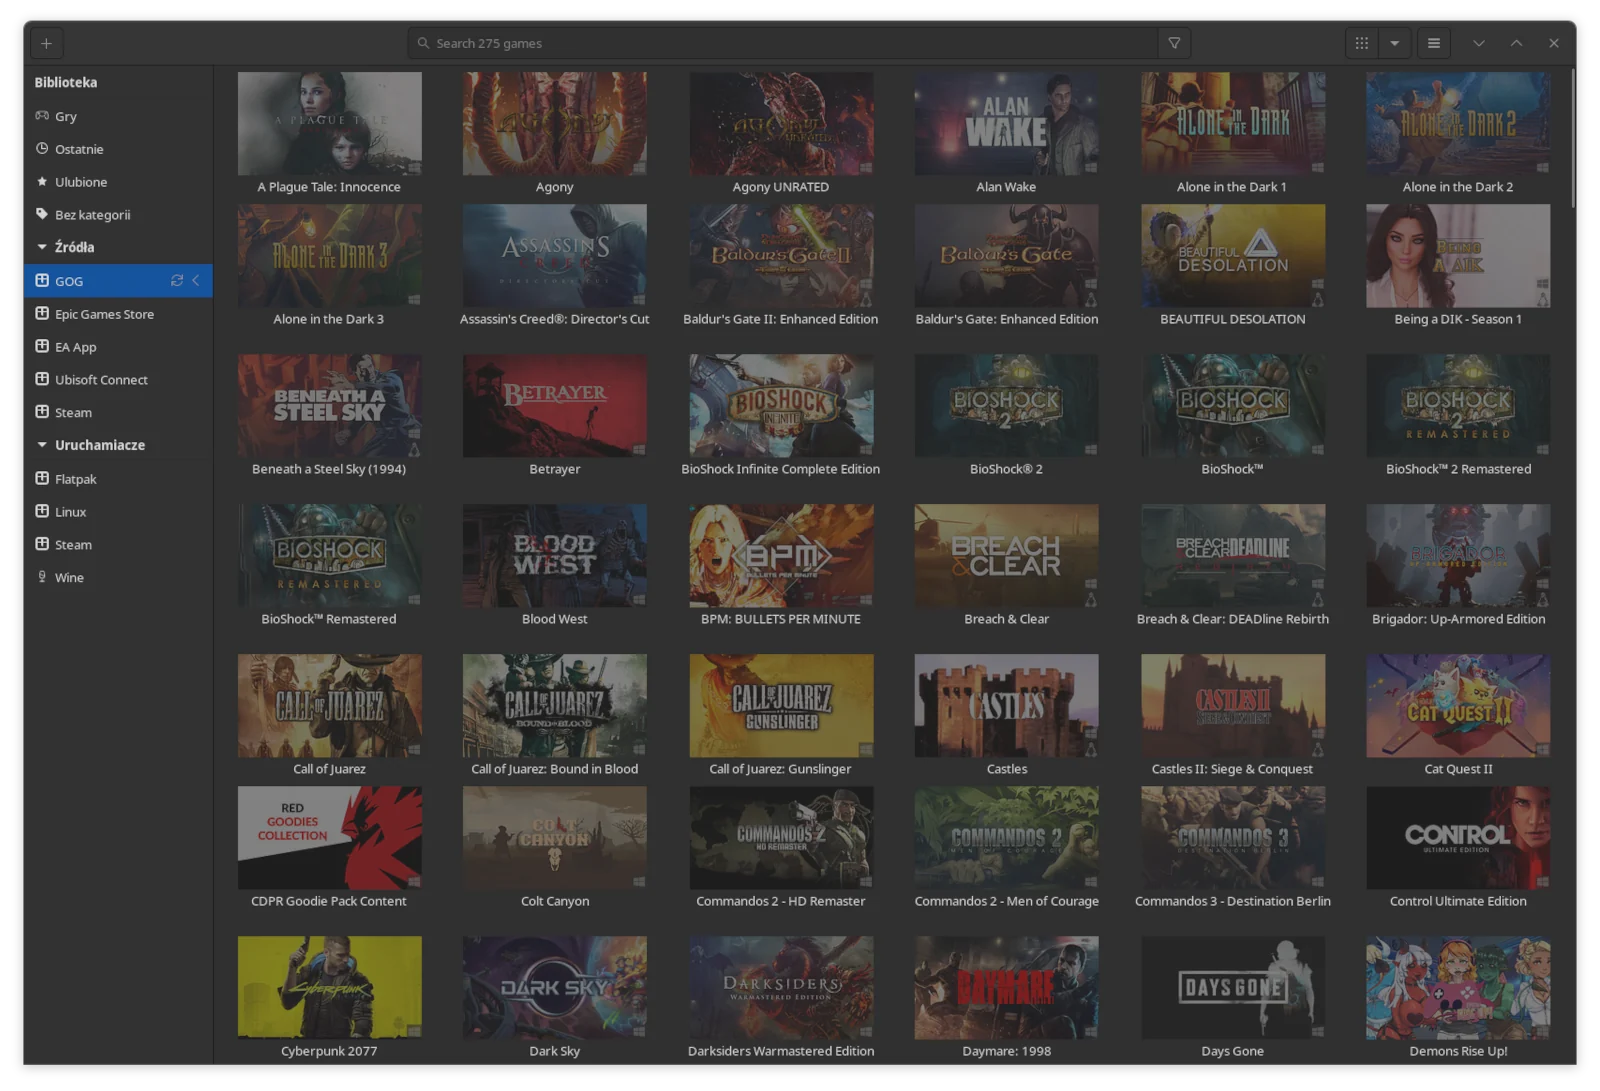Select Castles II: Siege & Conquest cover
The width and height of the screenshot is (1600, 1091).
pyautogui.click(x=1233, y=706)
